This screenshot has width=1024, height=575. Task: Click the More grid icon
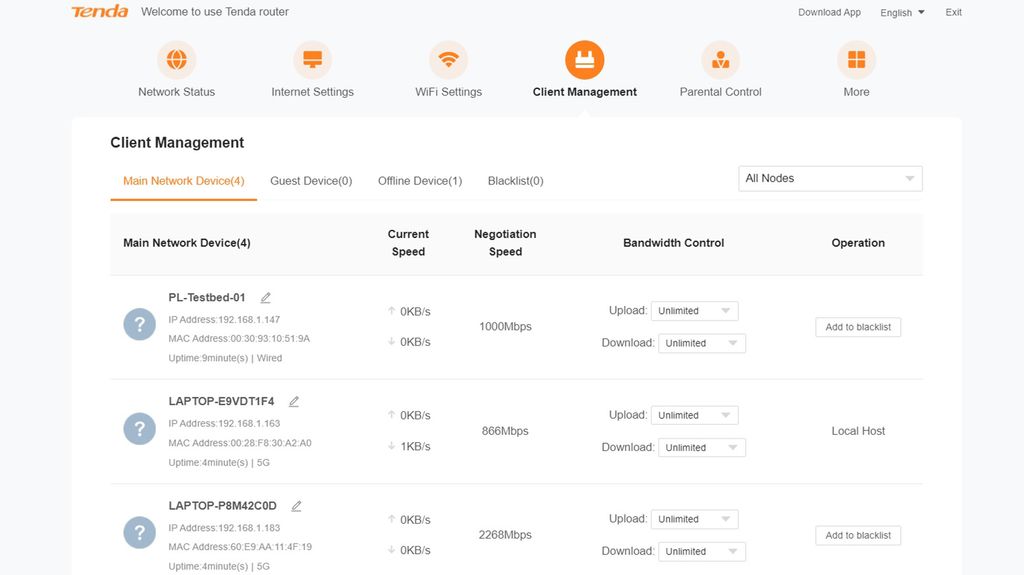(x=856, y=60)
